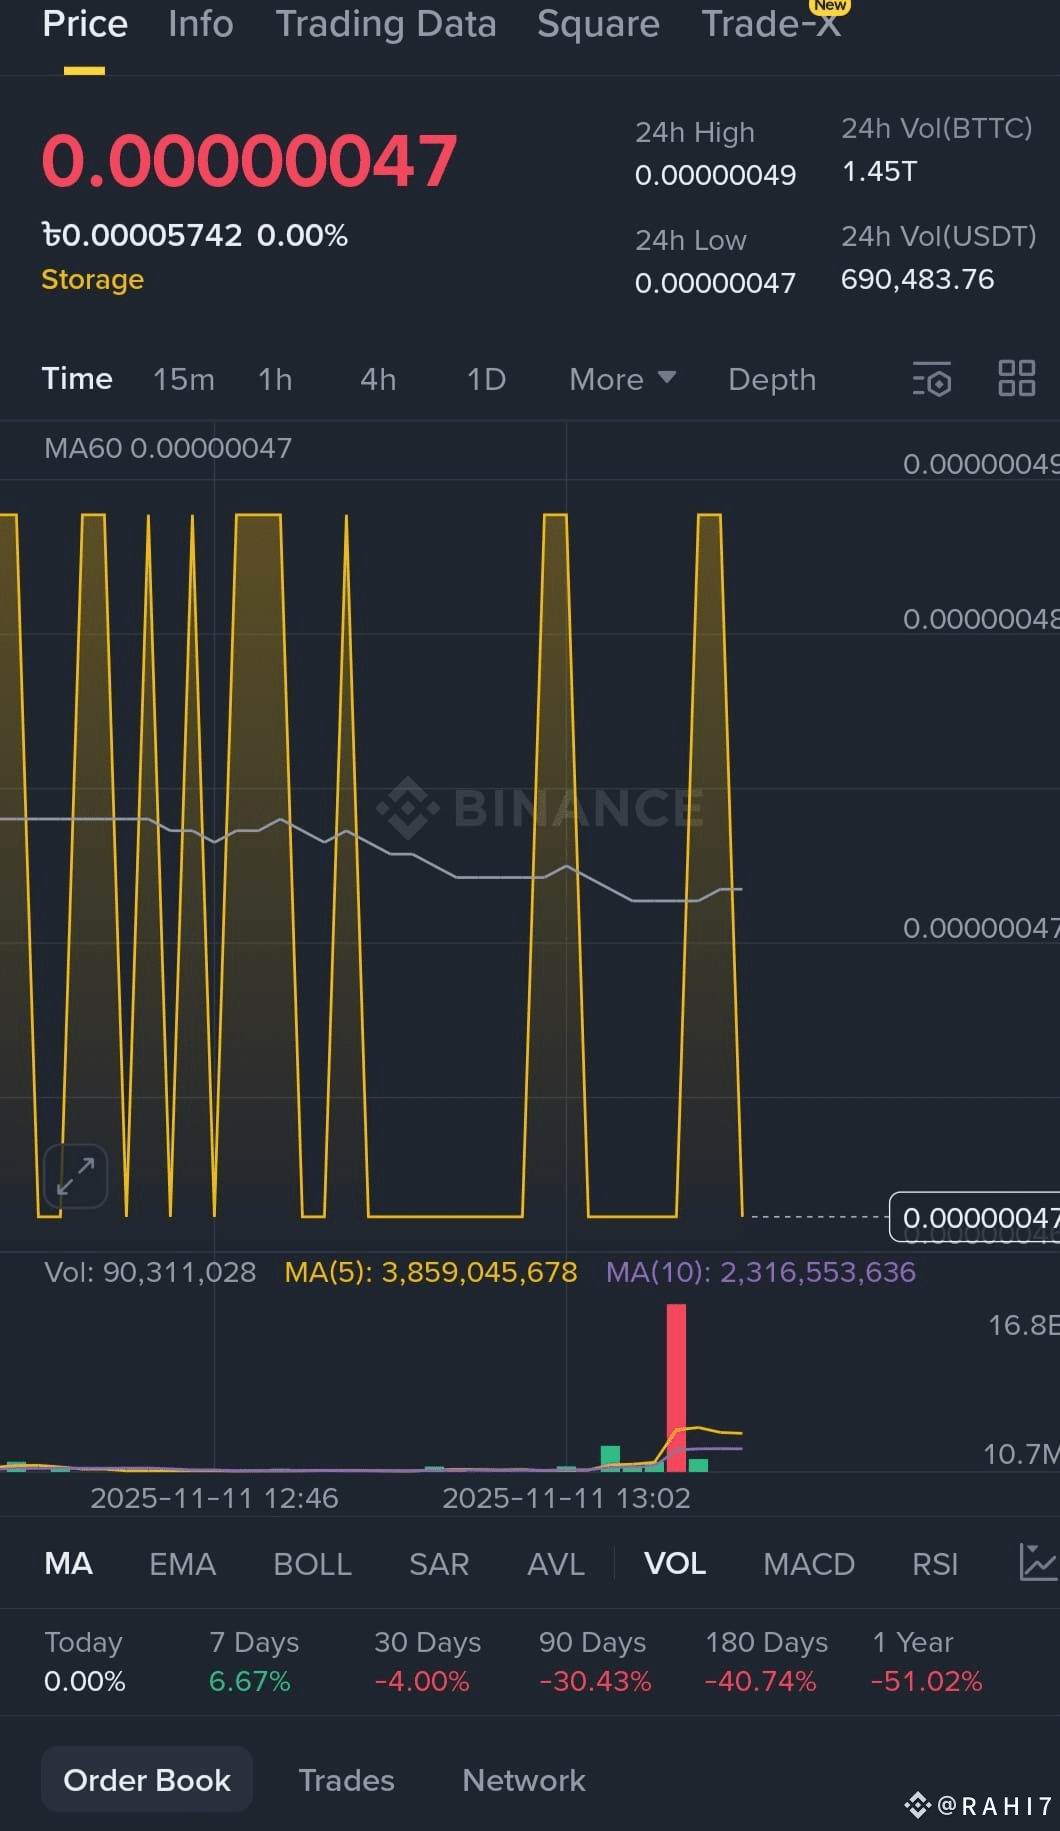Screen dimensions: 1060x1831
Task: Switch to the Price tab
Action: pos(85,24)
